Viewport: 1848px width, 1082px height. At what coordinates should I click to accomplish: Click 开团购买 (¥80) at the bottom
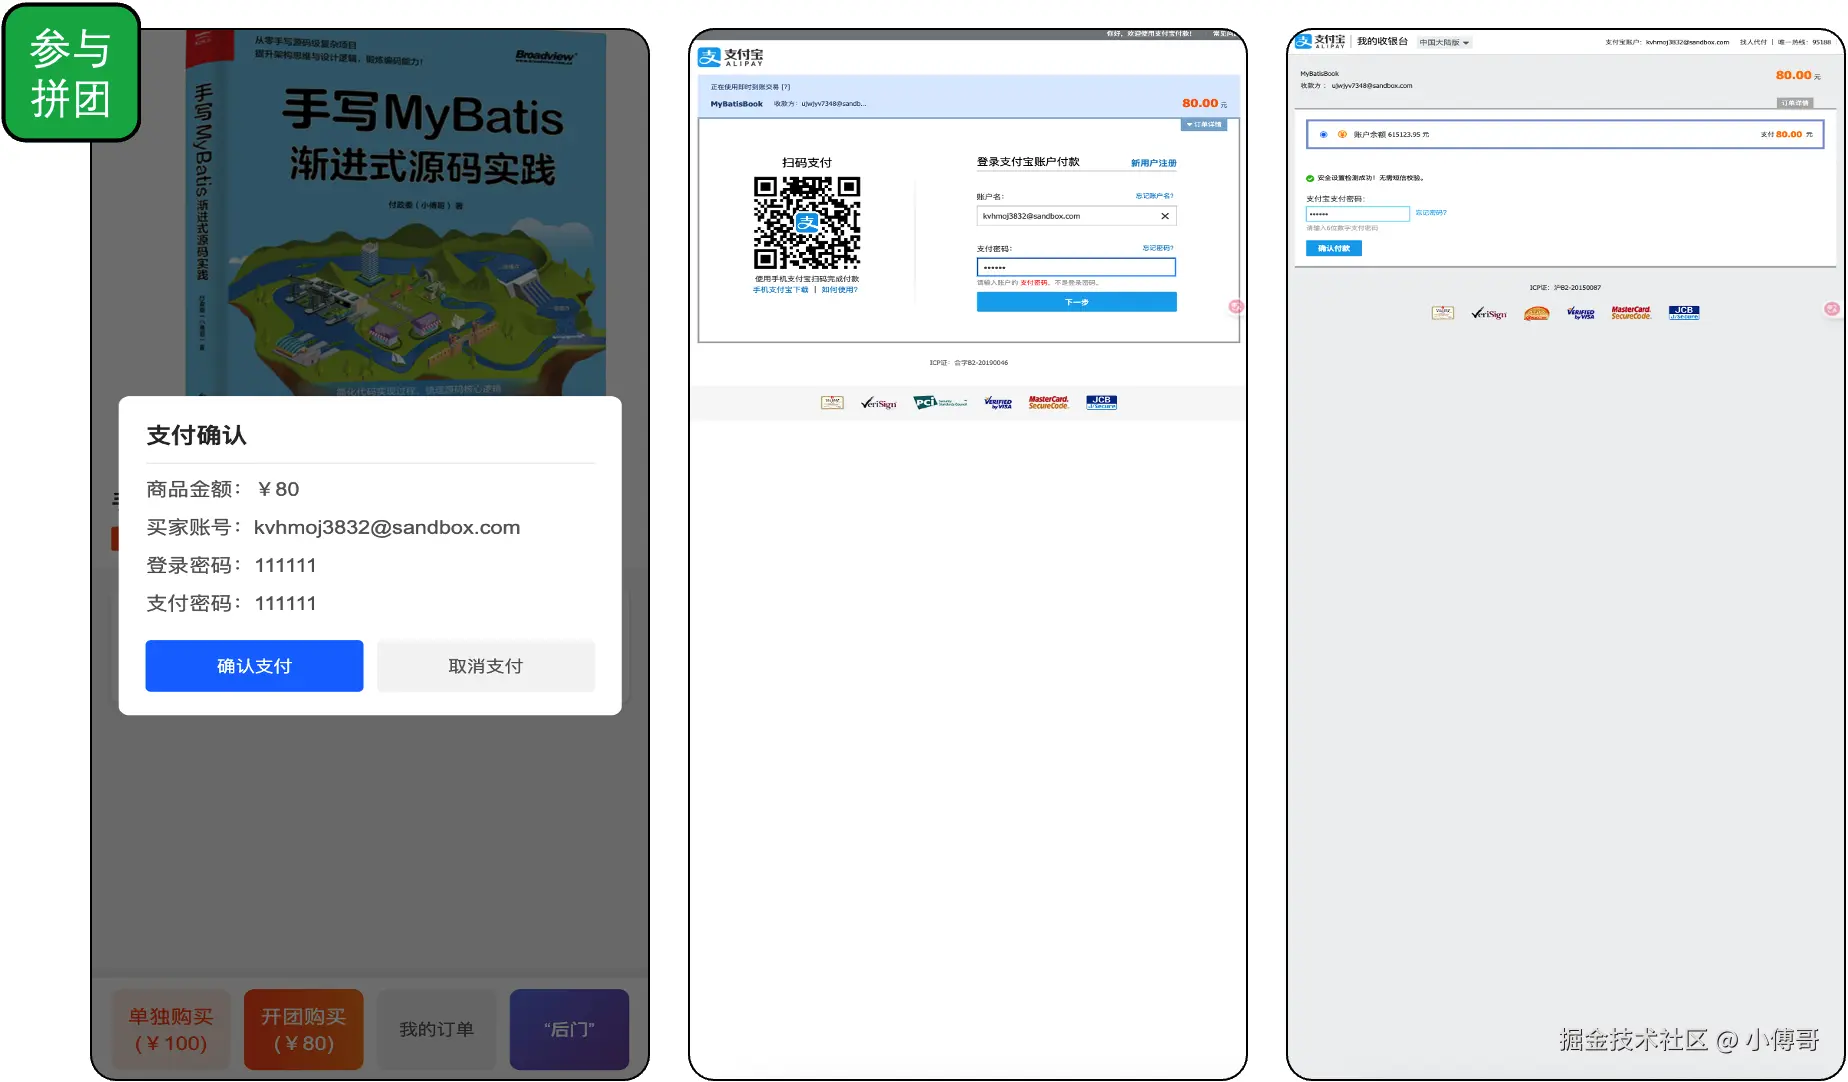[304, 1030]
